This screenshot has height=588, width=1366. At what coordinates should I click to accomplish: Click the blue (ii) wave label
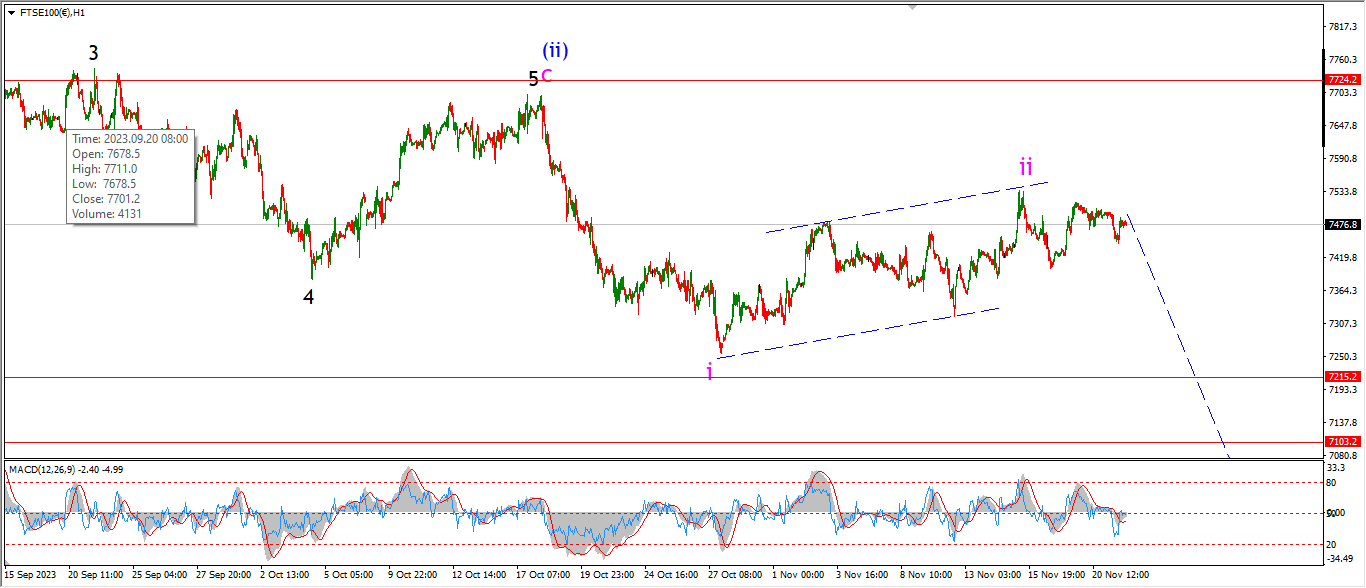[555, 50]
